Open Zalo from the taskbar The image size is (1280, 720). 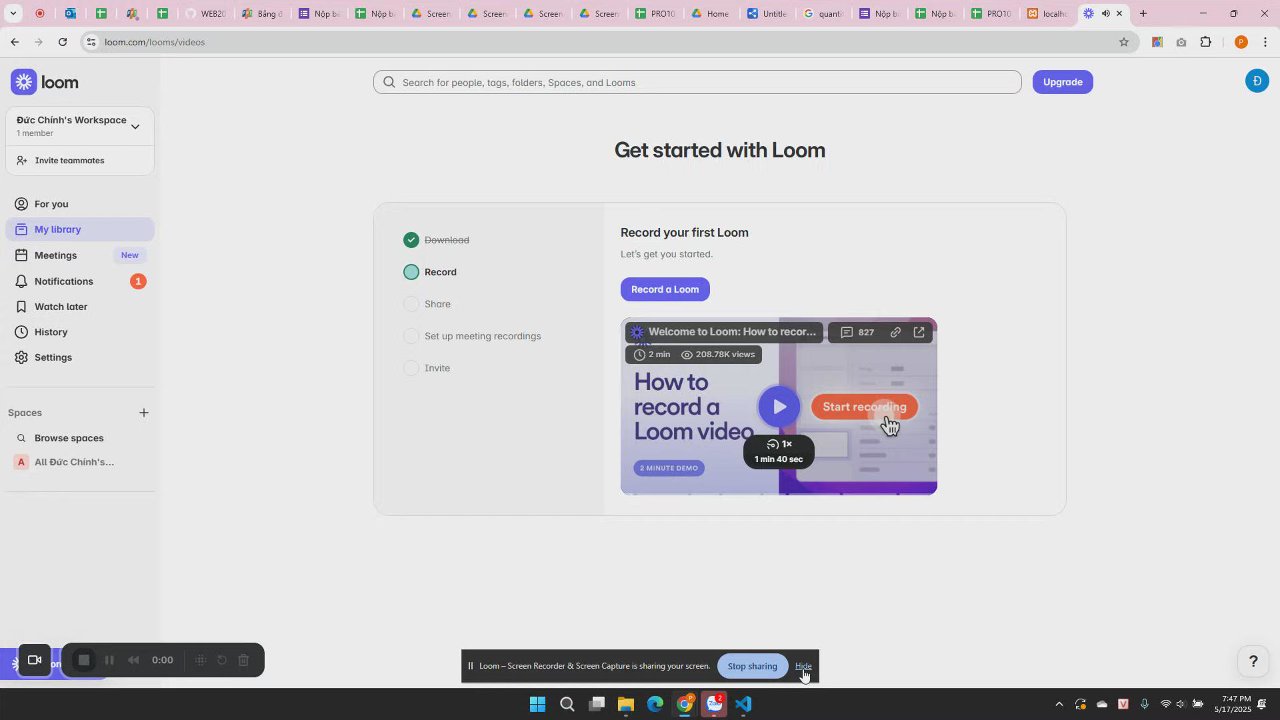714,704
